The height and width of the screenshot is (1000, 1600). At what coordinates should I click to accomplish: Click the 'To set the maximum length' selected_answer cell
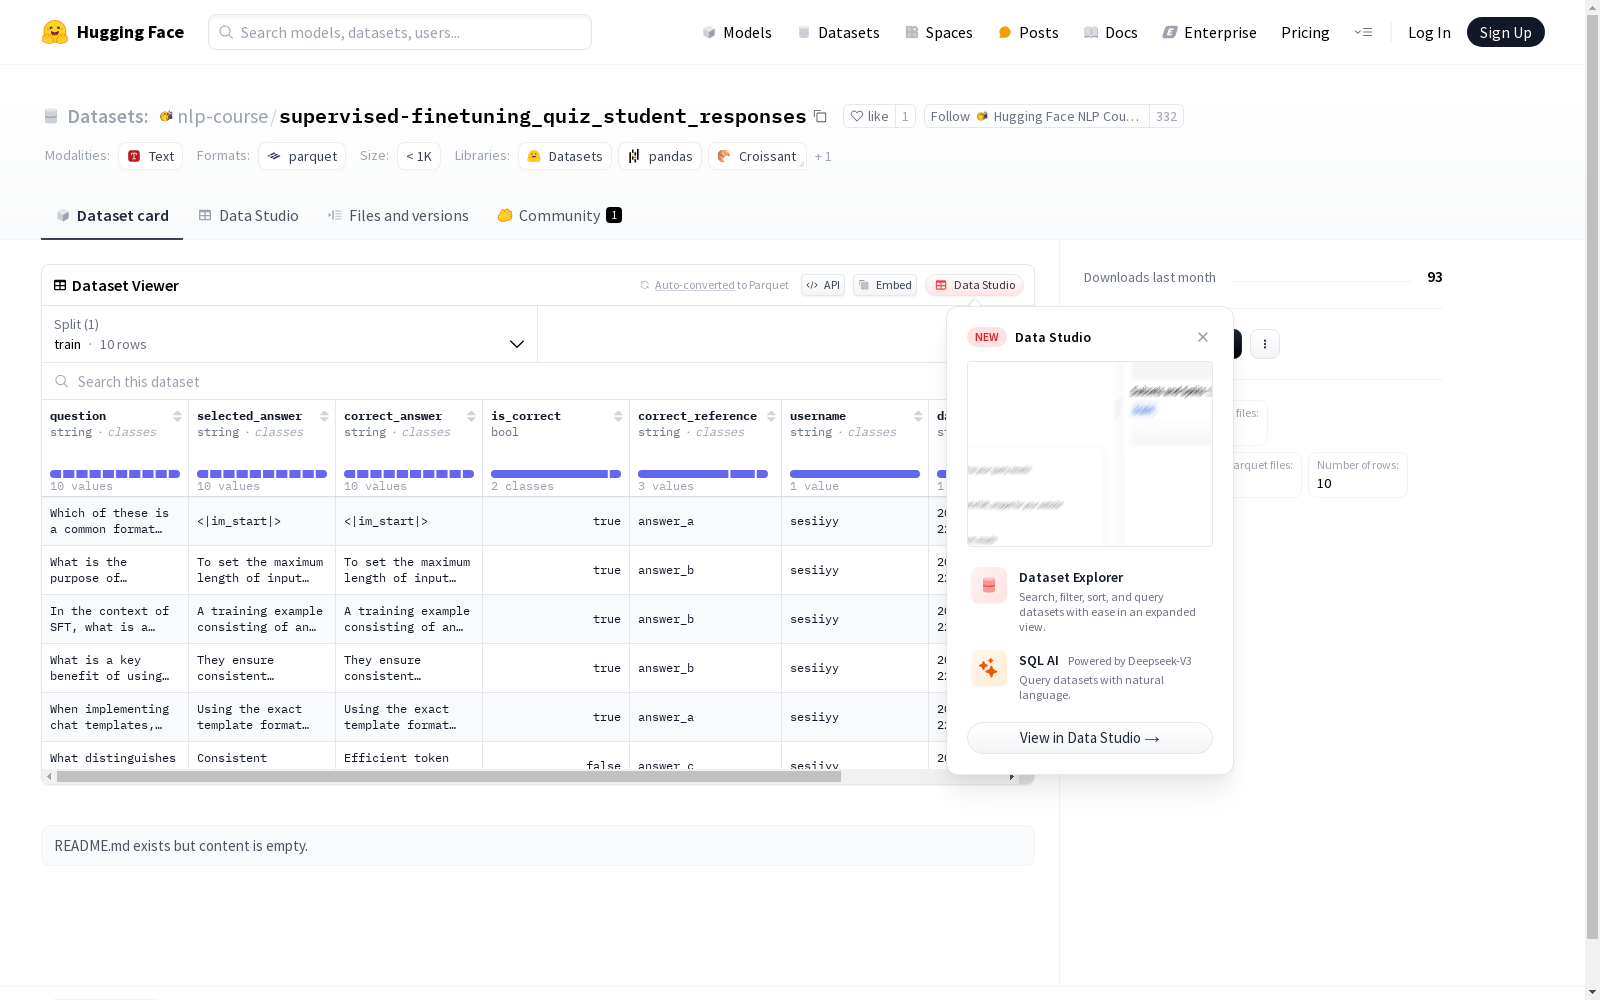pyautogui.click(x=262, y=570)
